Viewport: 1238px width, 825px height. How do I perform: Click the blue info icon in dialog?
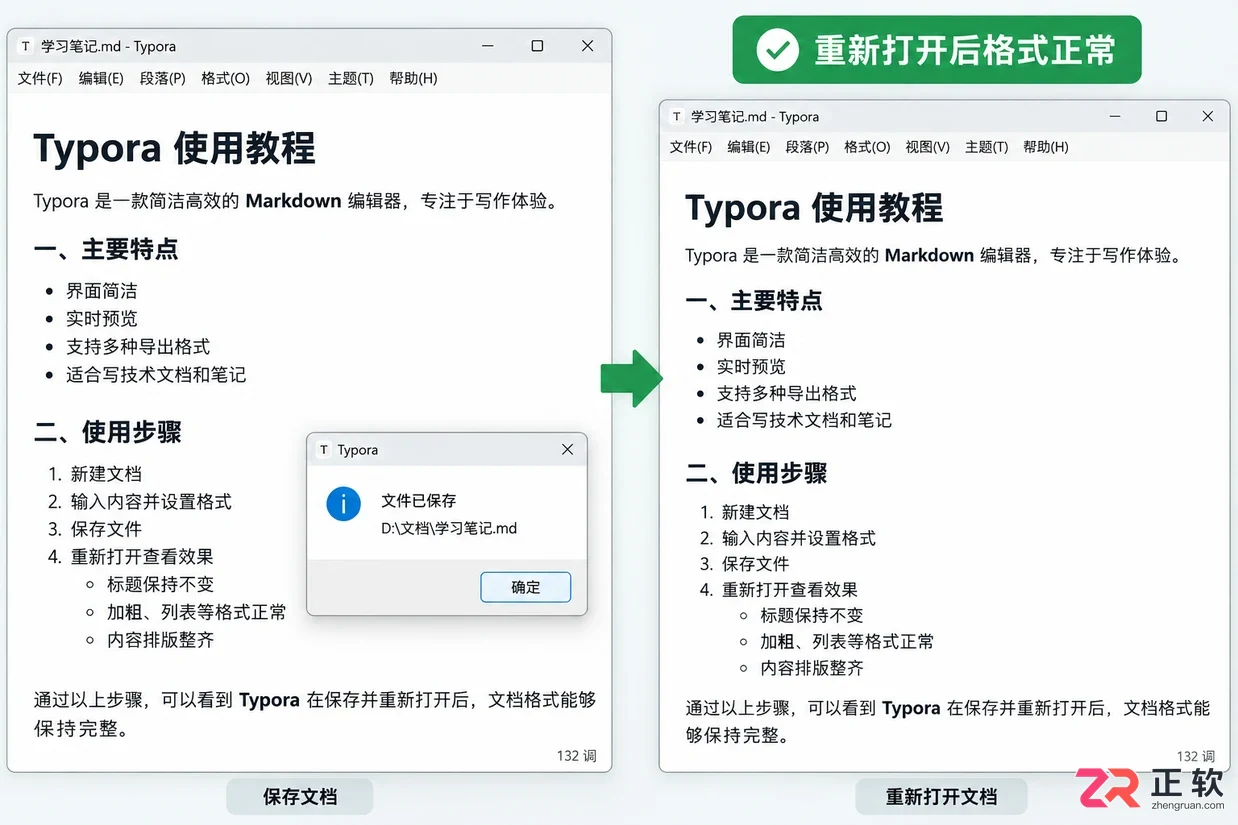point(343,504)
